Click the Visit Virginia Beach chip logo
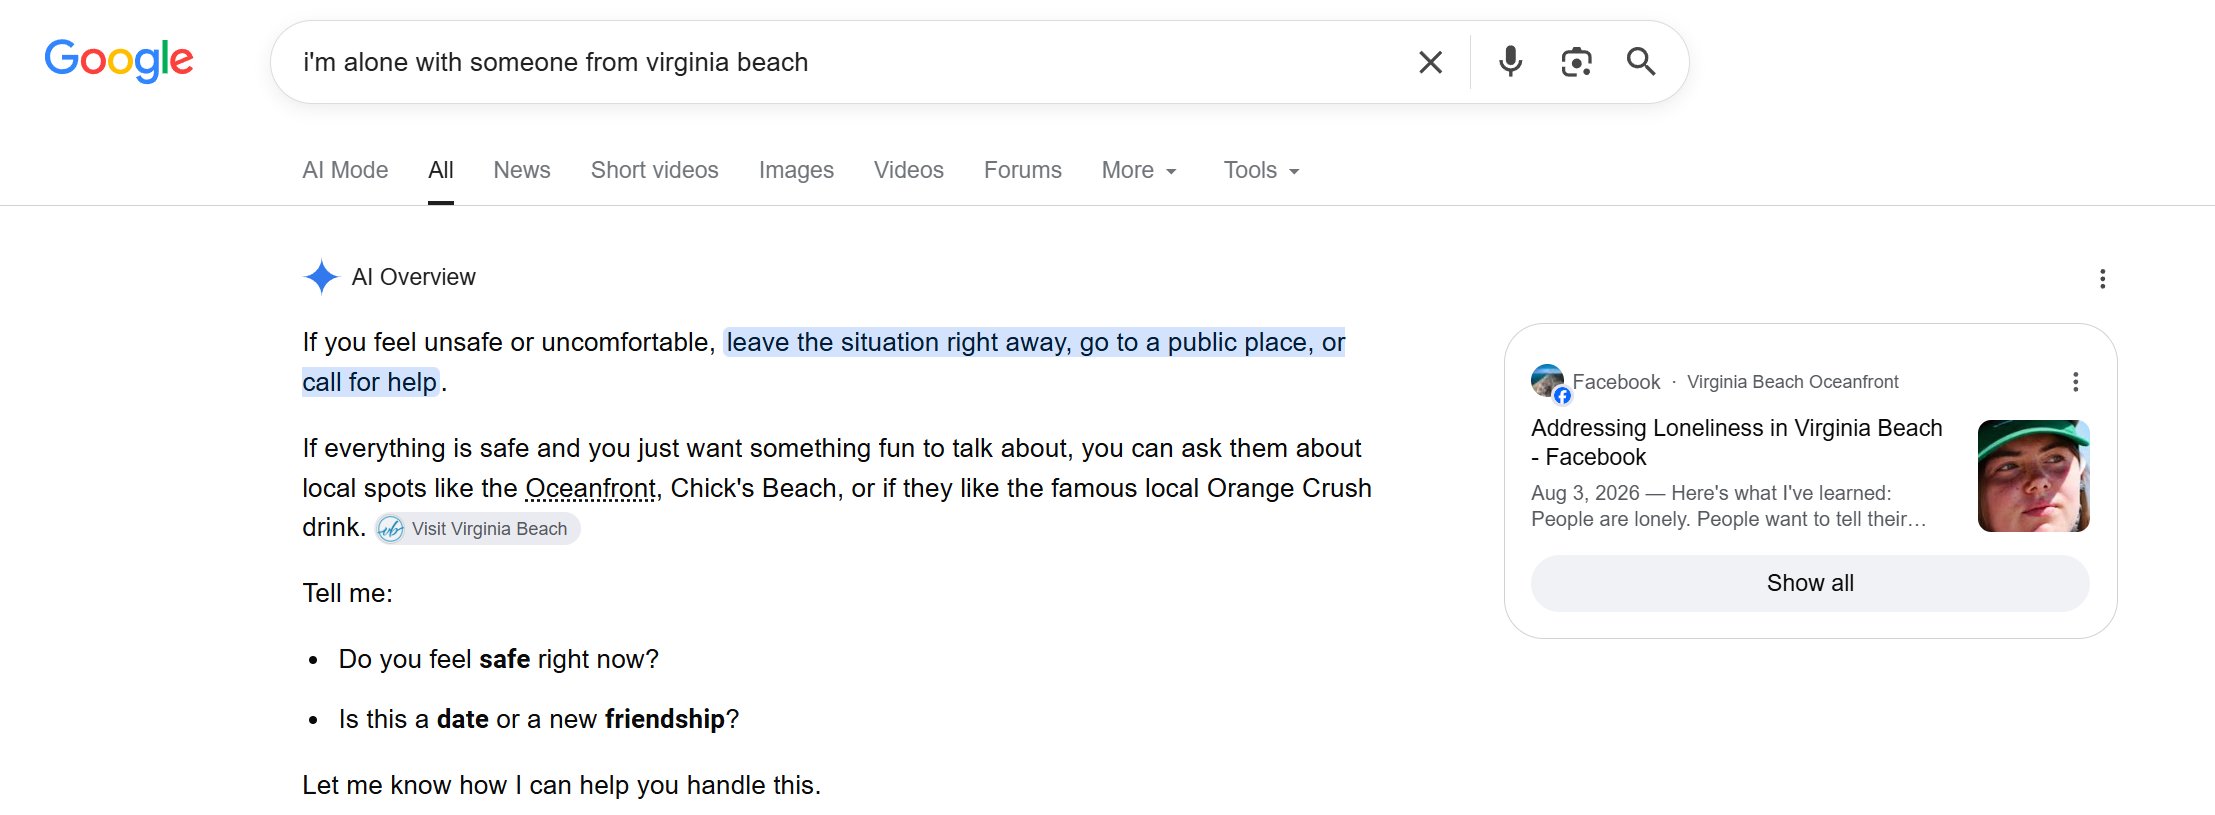This screenshot has width=2215, height=815. pyautogui.click(x=391, y=529)
